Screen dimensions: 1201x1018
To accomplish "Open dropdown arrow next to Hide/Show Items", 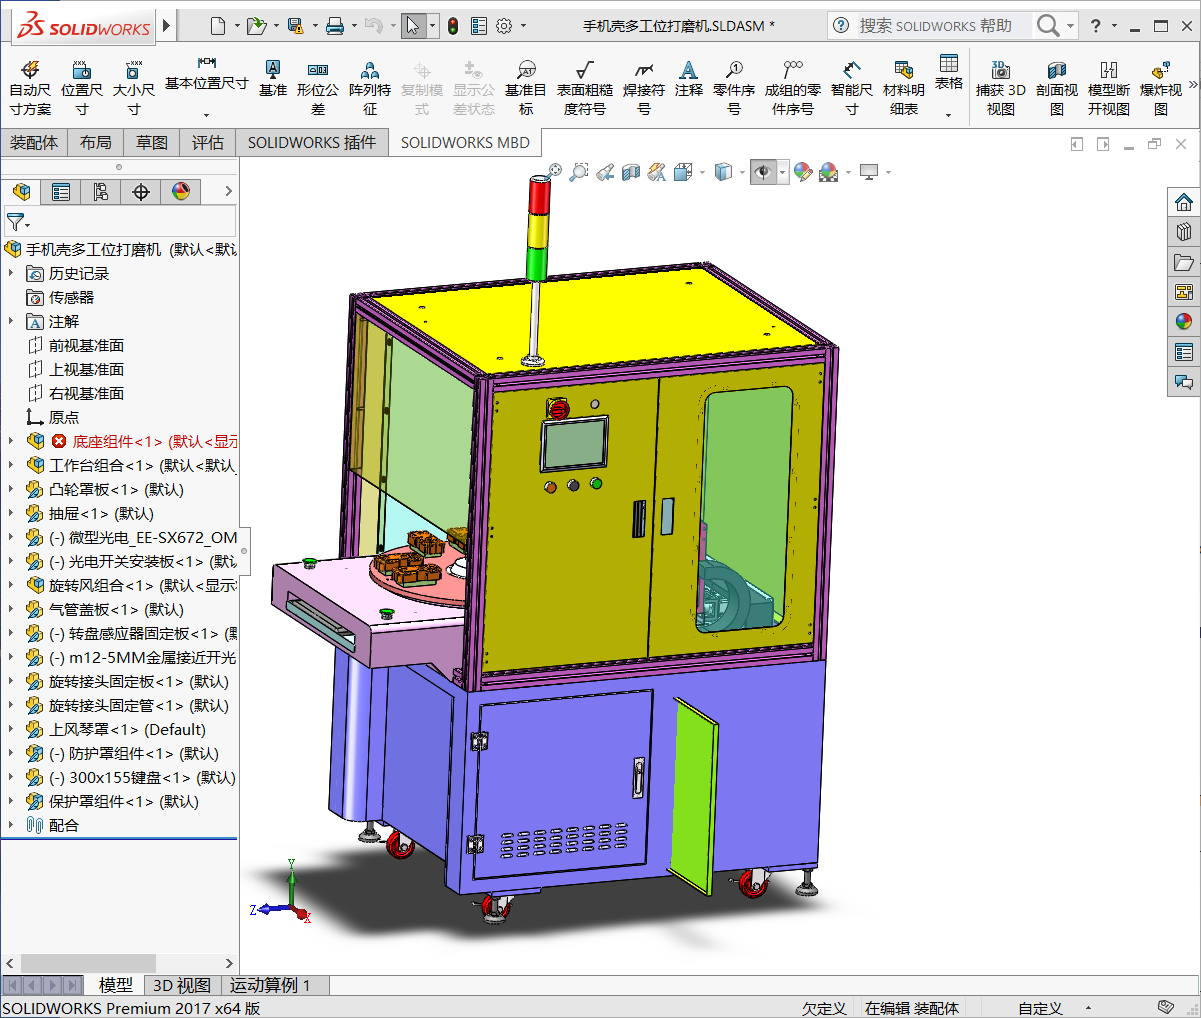I will 783,173.
